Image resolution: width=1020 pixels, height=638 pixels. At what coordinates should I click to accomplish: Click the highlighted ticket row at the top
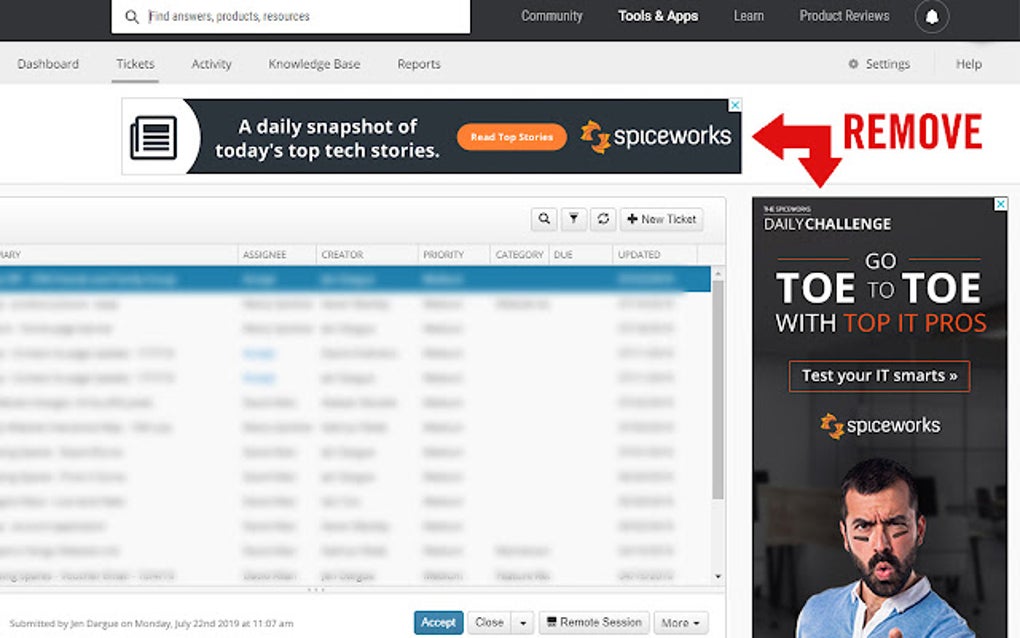[350, 278]
